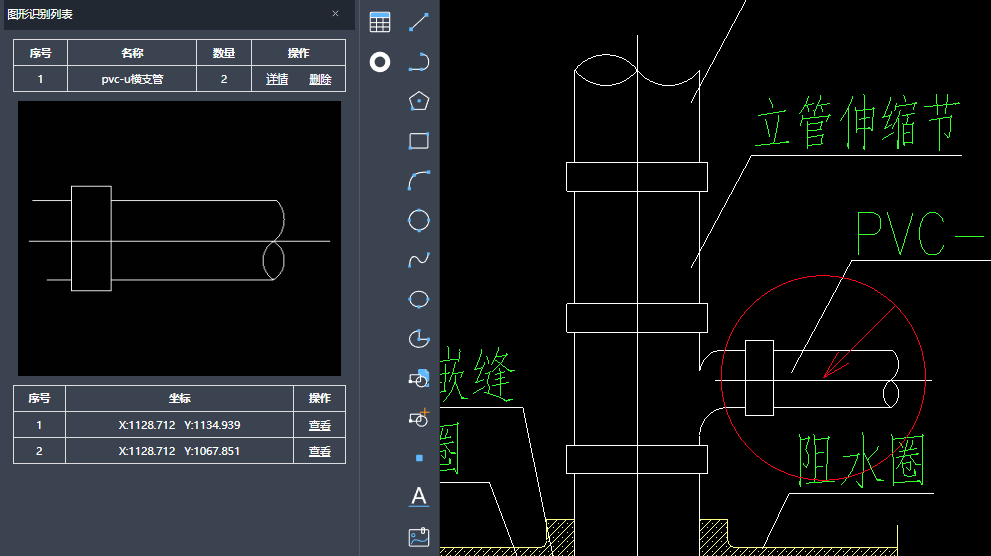Image resolution: width=991 pixels, height=556 pixels.
Task: Select the Text tool
Action: coord(419,497)
